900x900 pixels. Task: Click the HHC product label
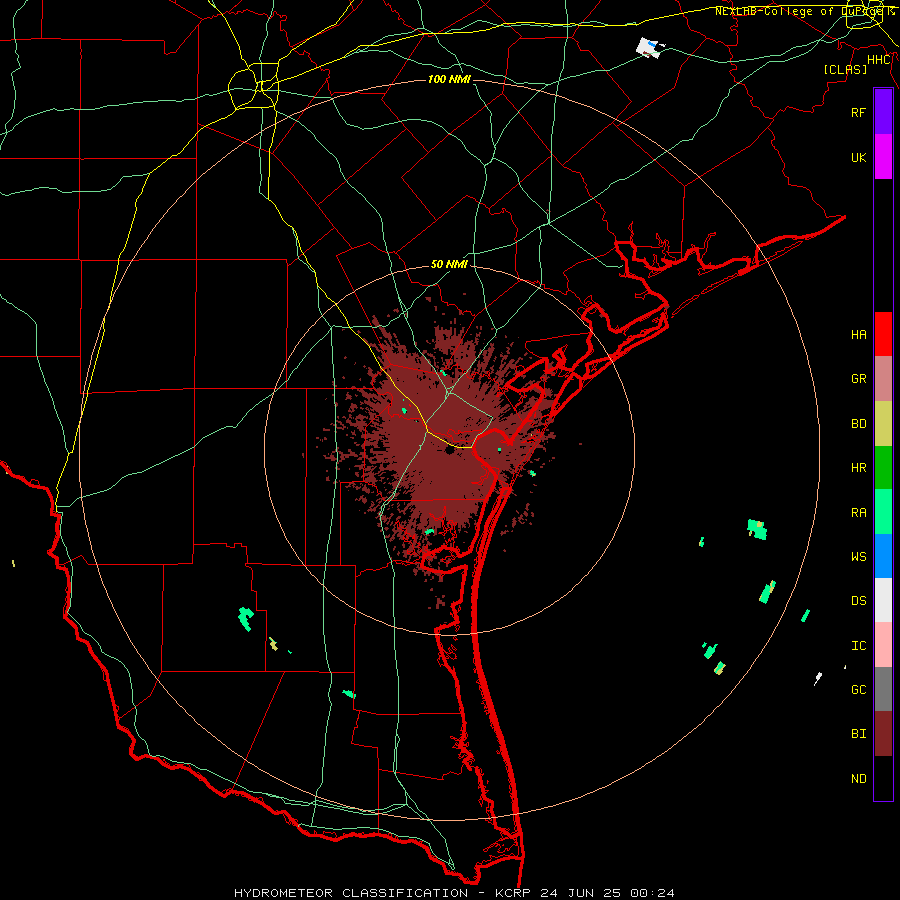[879, 60]
